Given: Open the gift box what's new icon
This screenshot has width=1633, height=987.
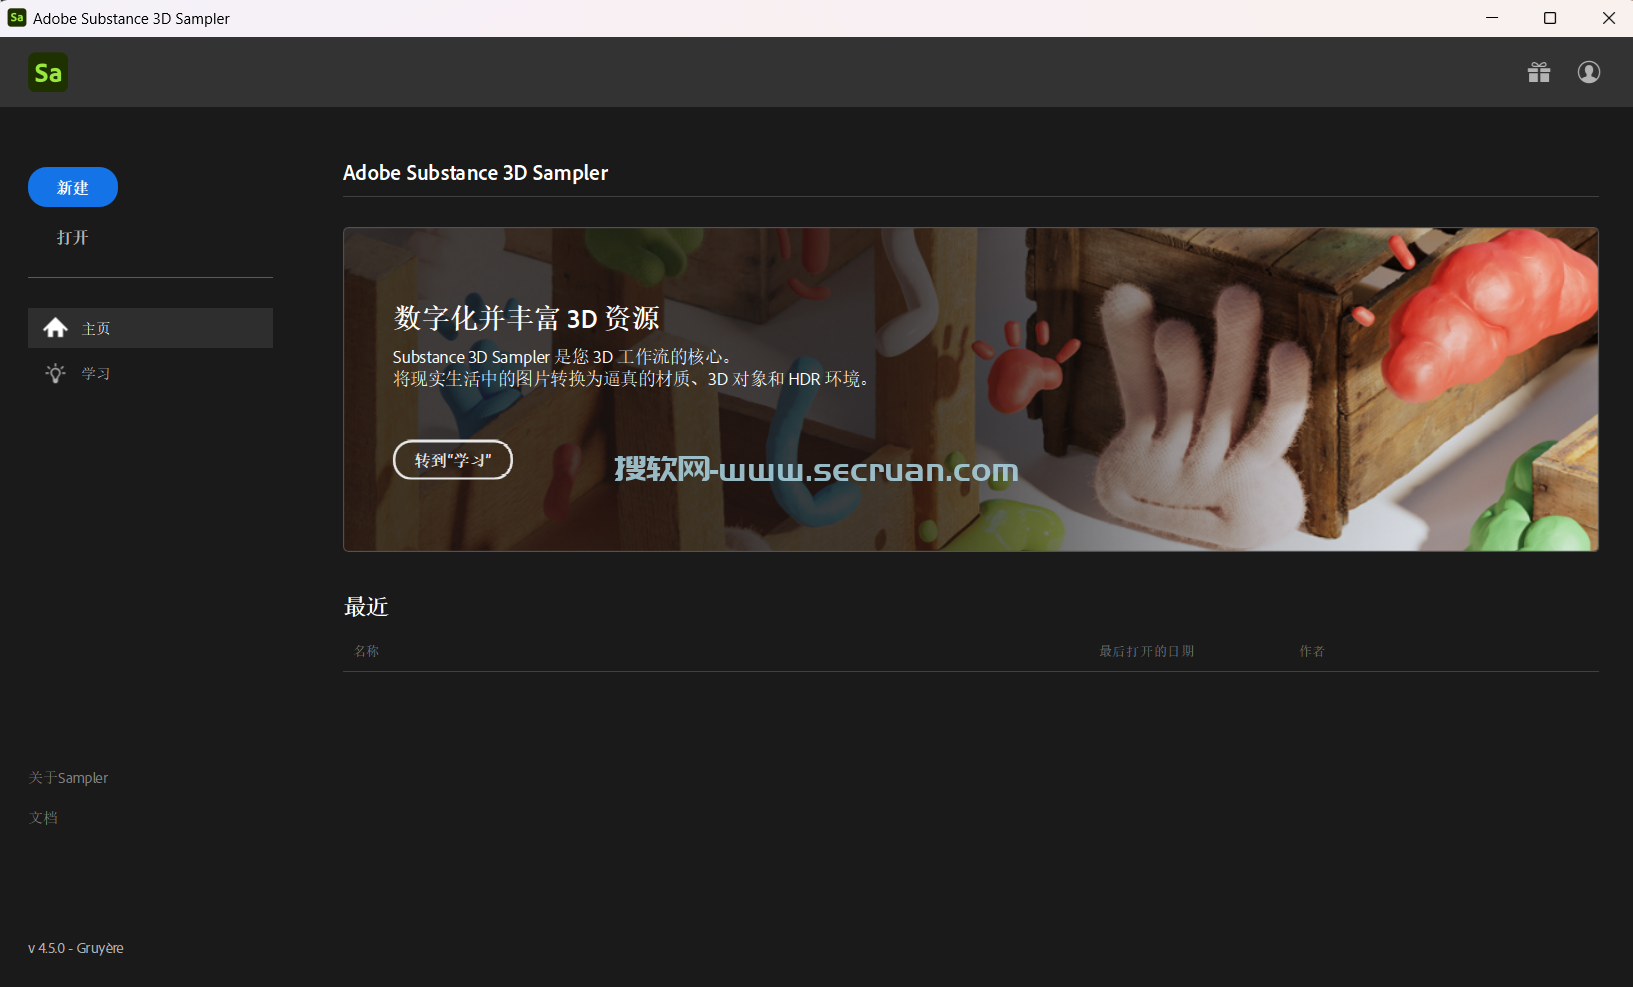Looking at the screenshot, I should [x=1539, y=72].
